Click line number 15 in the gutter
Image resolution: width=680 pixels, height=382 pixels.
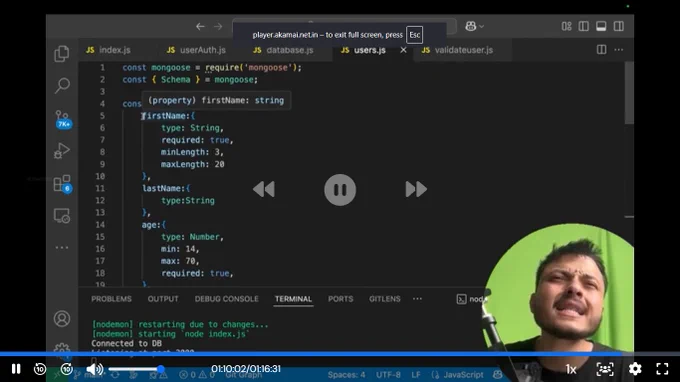point(100,237)
